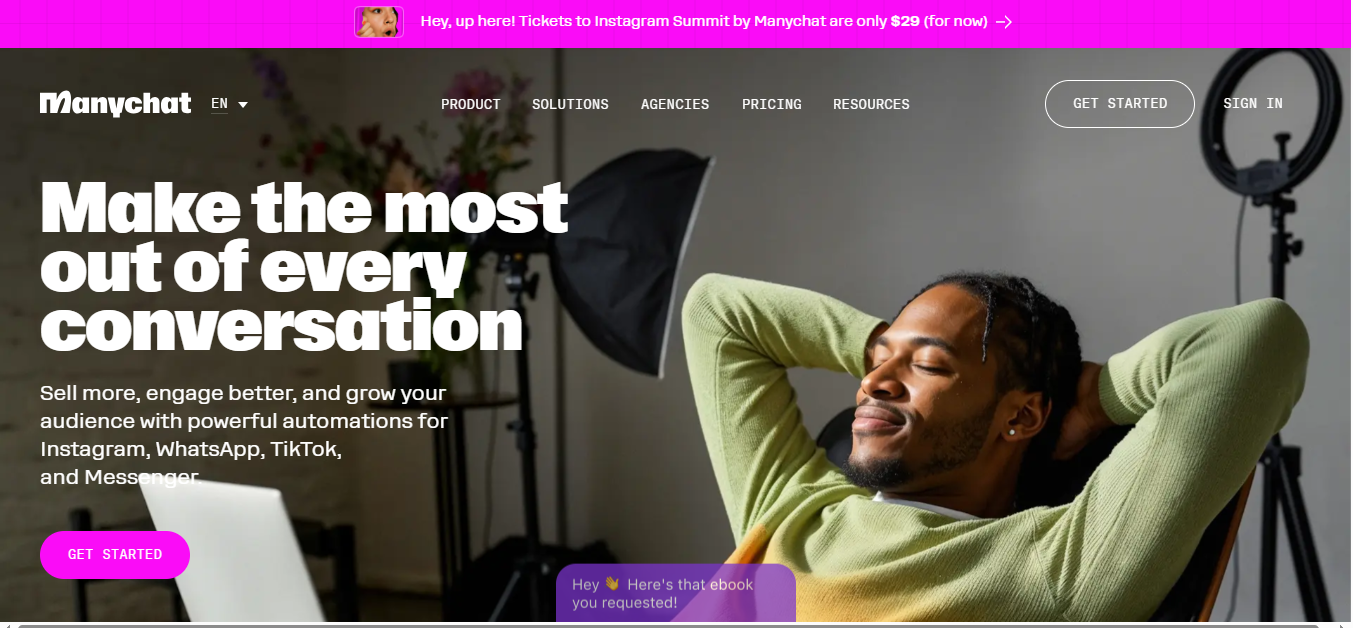Expand the EN language dropdown arrow
1353x628 pixels.
pos(243,104)
